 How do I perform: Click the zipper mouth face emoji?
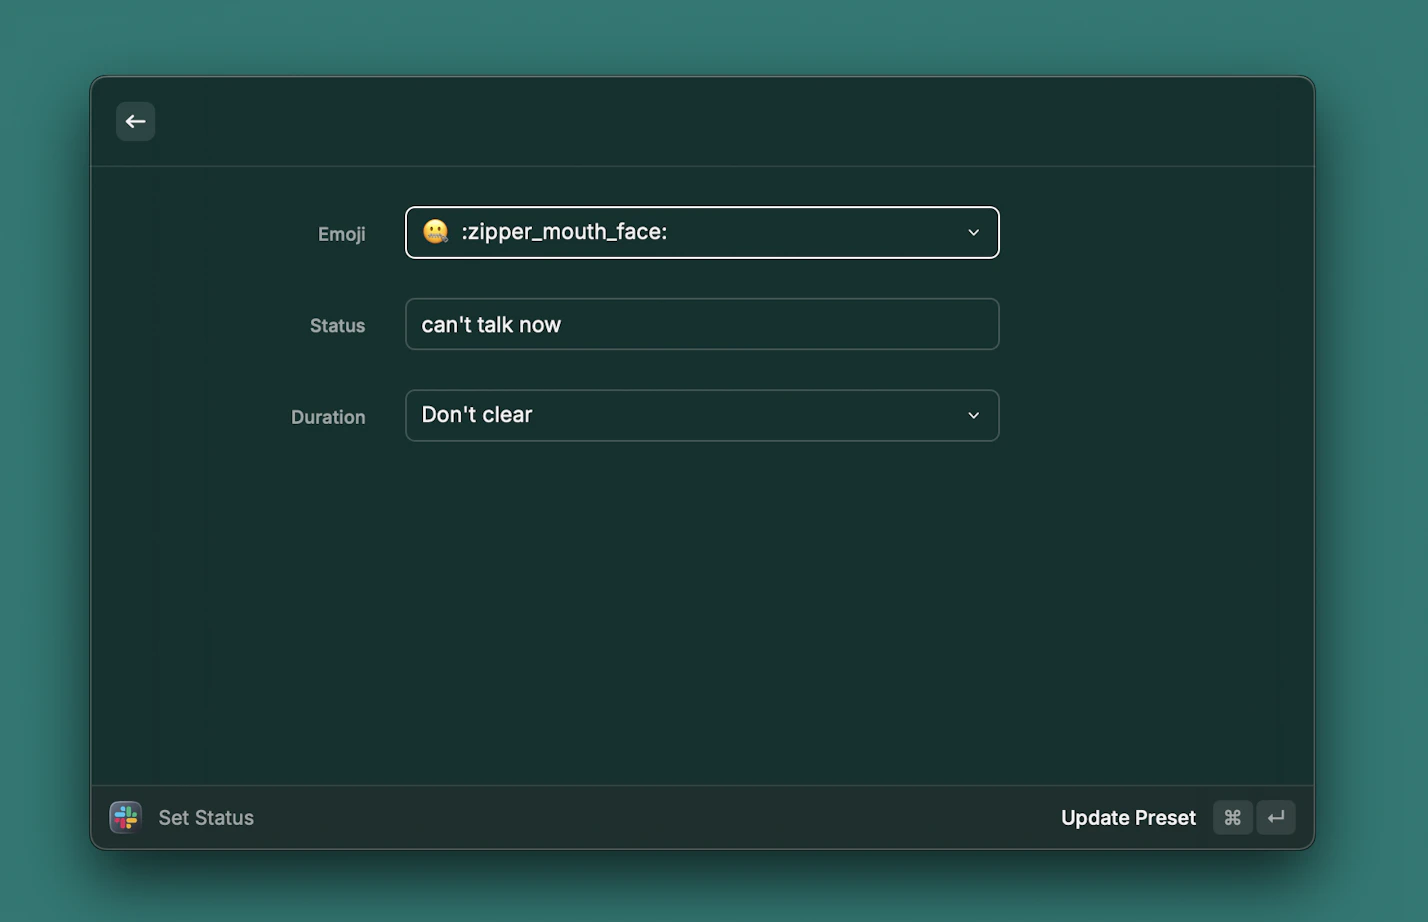point(436,232)
